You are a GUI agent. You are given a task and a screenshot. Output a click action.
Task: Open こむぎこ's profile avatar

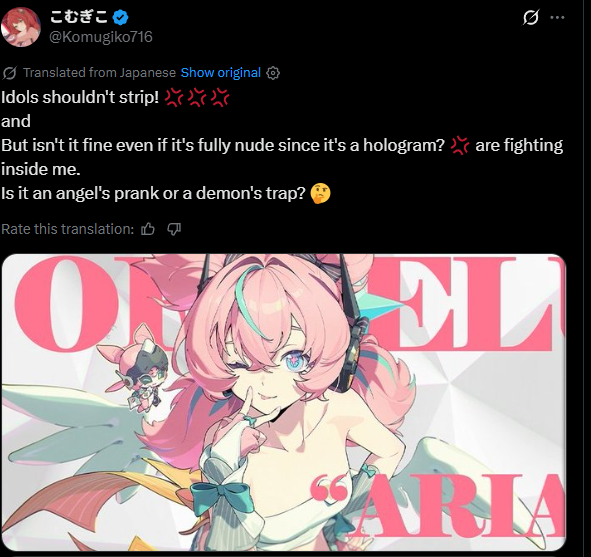coord(20,27)
